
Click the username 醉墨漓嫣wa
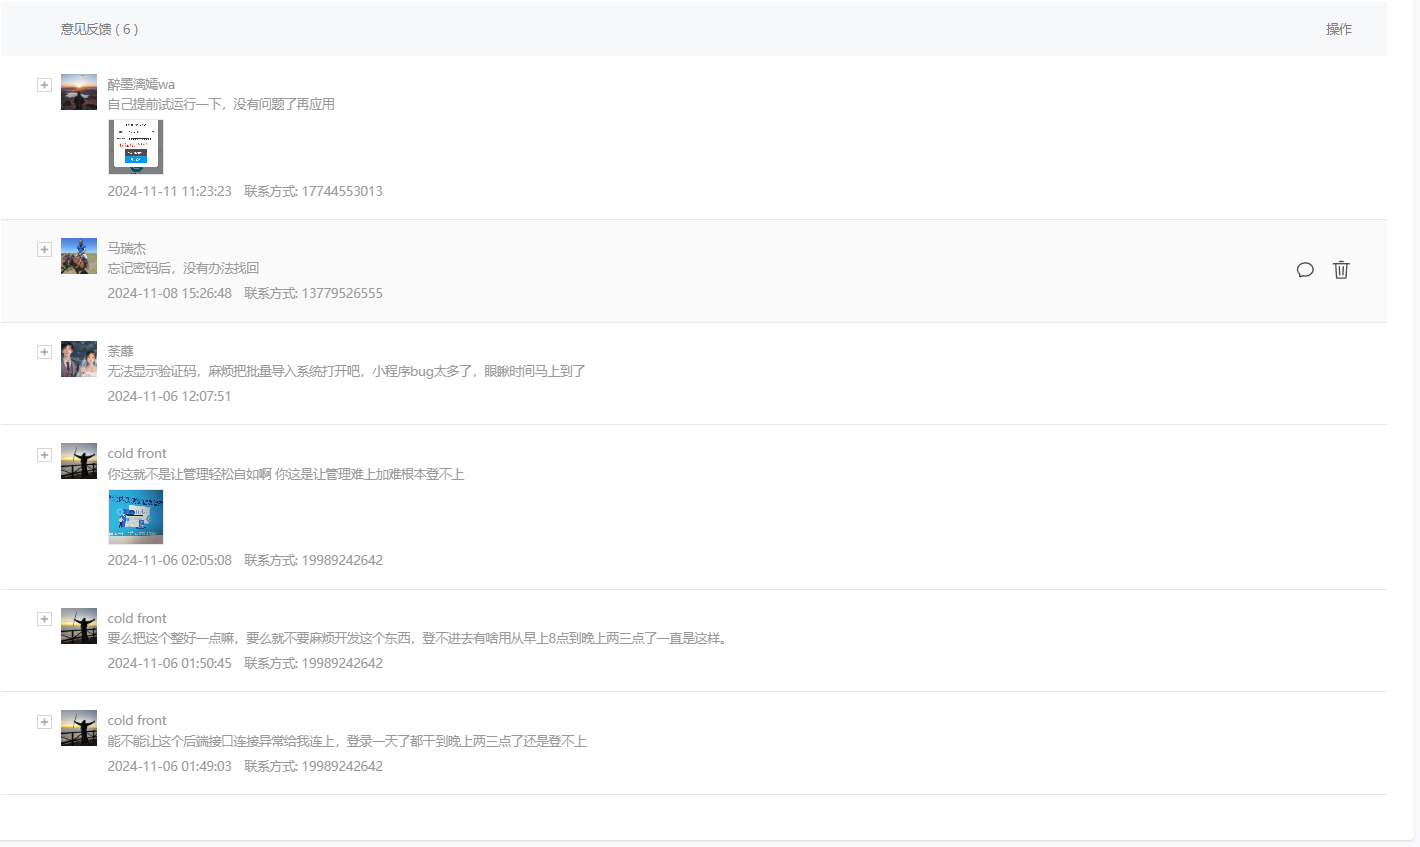point(141,84)
